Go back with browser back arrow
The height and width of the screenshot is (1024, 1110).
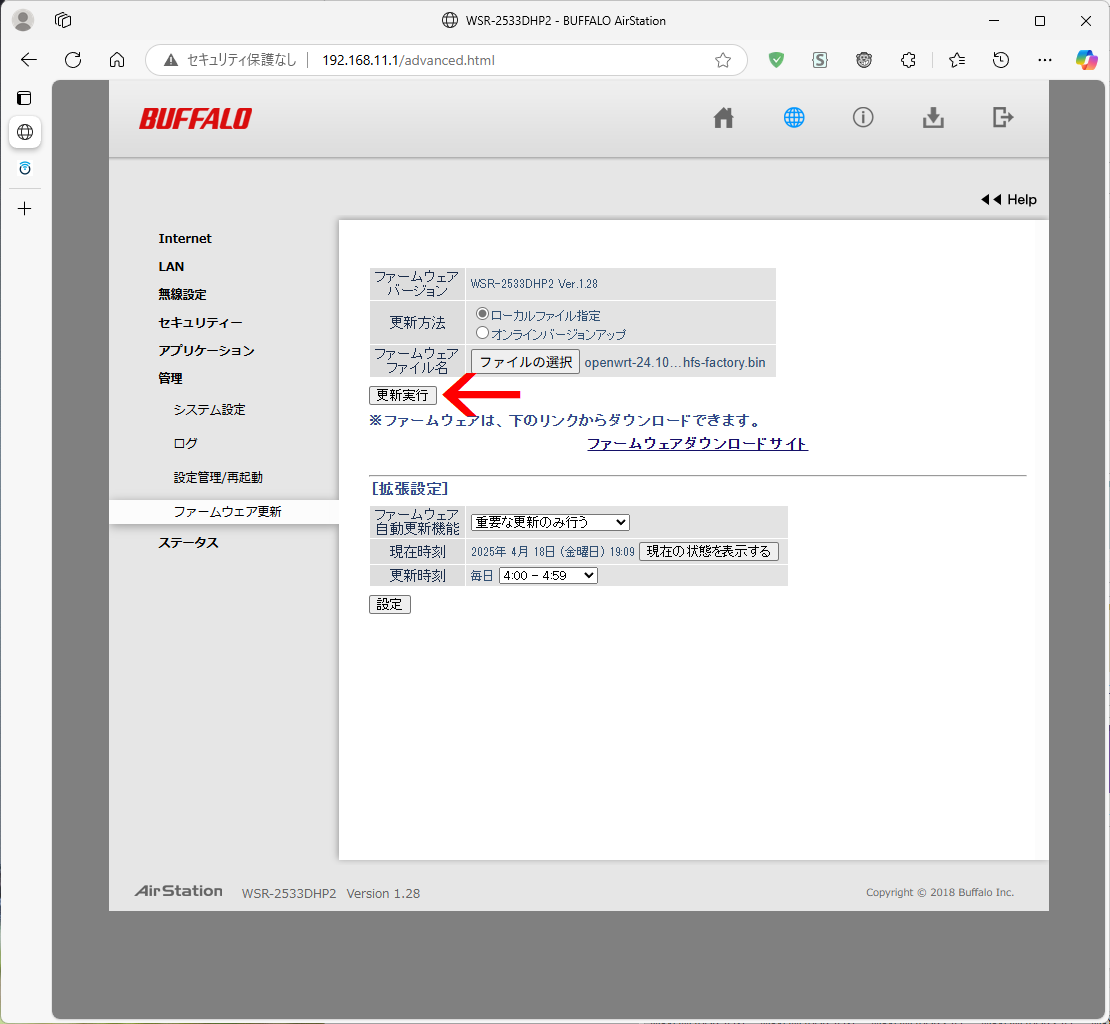28,60
